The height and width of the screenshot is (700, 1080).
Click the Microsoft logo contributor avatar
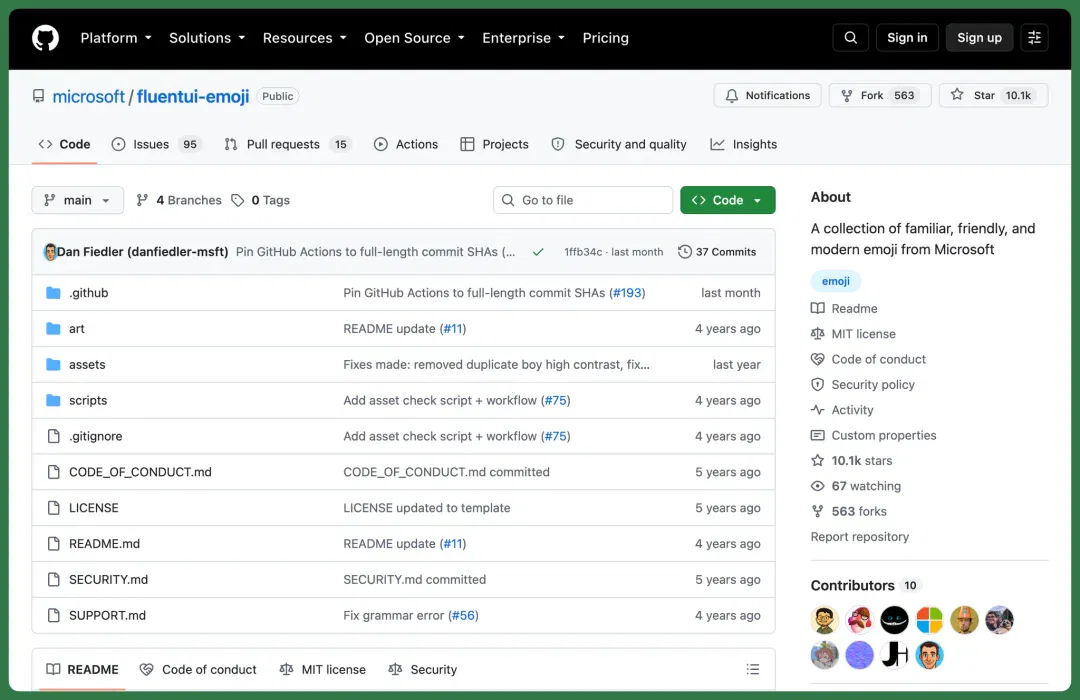pos(929,620)
